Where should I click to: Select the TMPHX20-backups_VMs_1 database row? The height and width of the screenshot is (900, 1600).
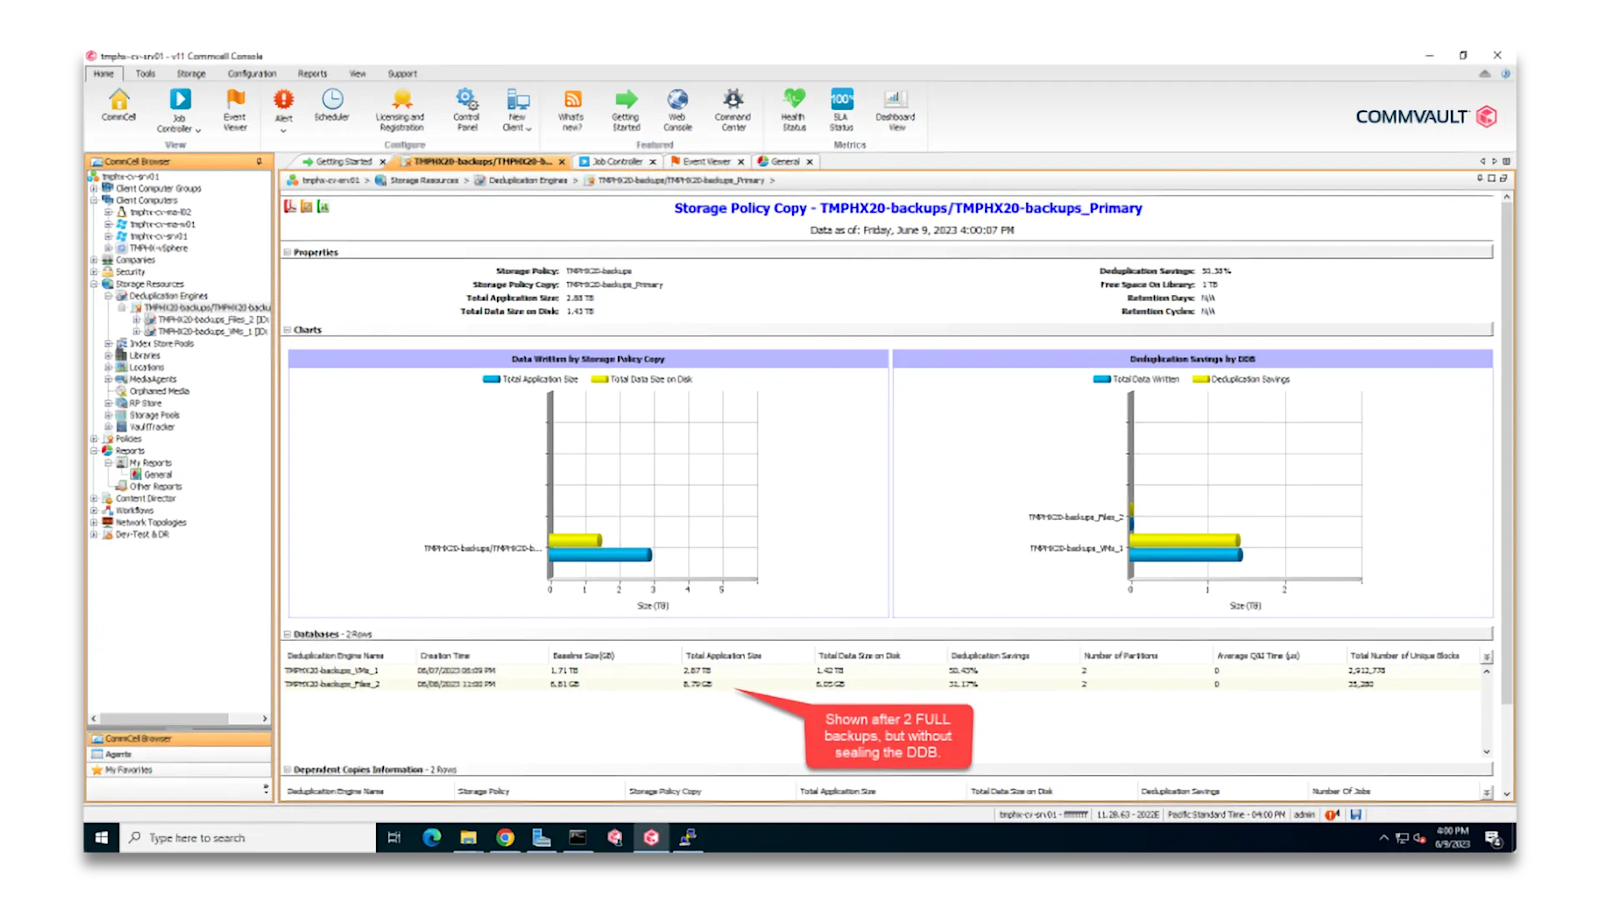(880, 670)
